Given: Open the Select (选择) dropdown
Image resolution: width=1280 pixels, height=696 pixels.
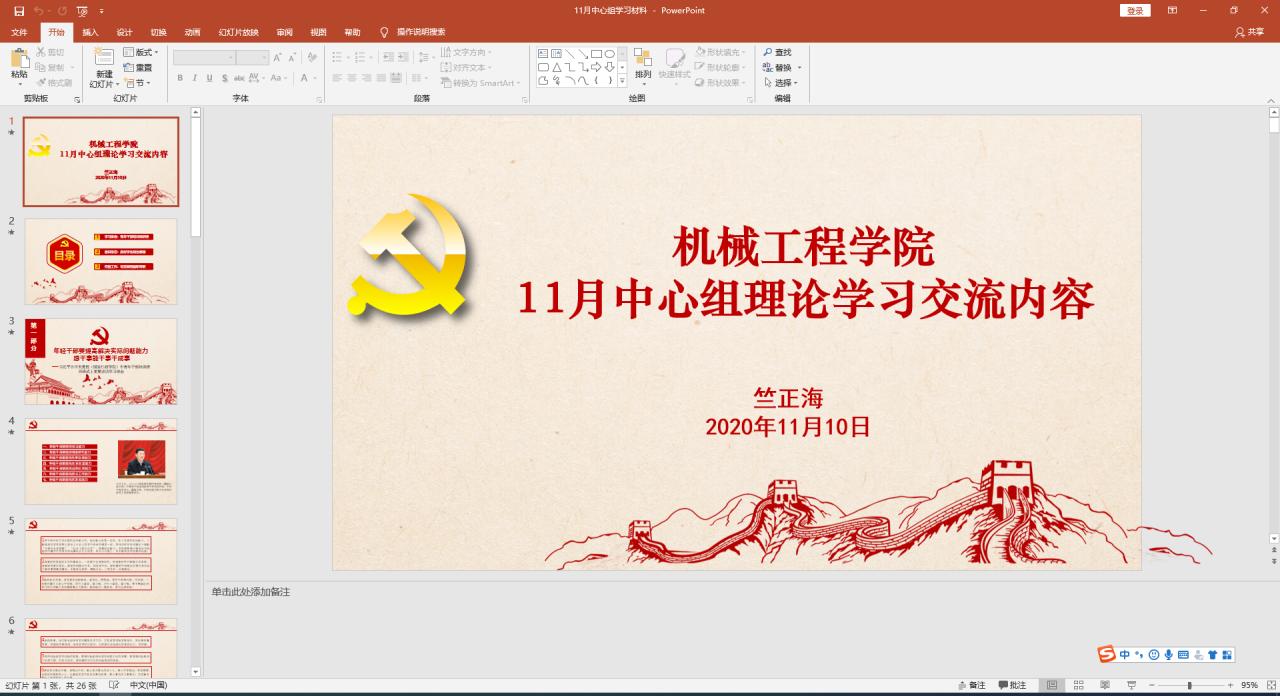Looking at the screenshot, I should pos(781,83).
